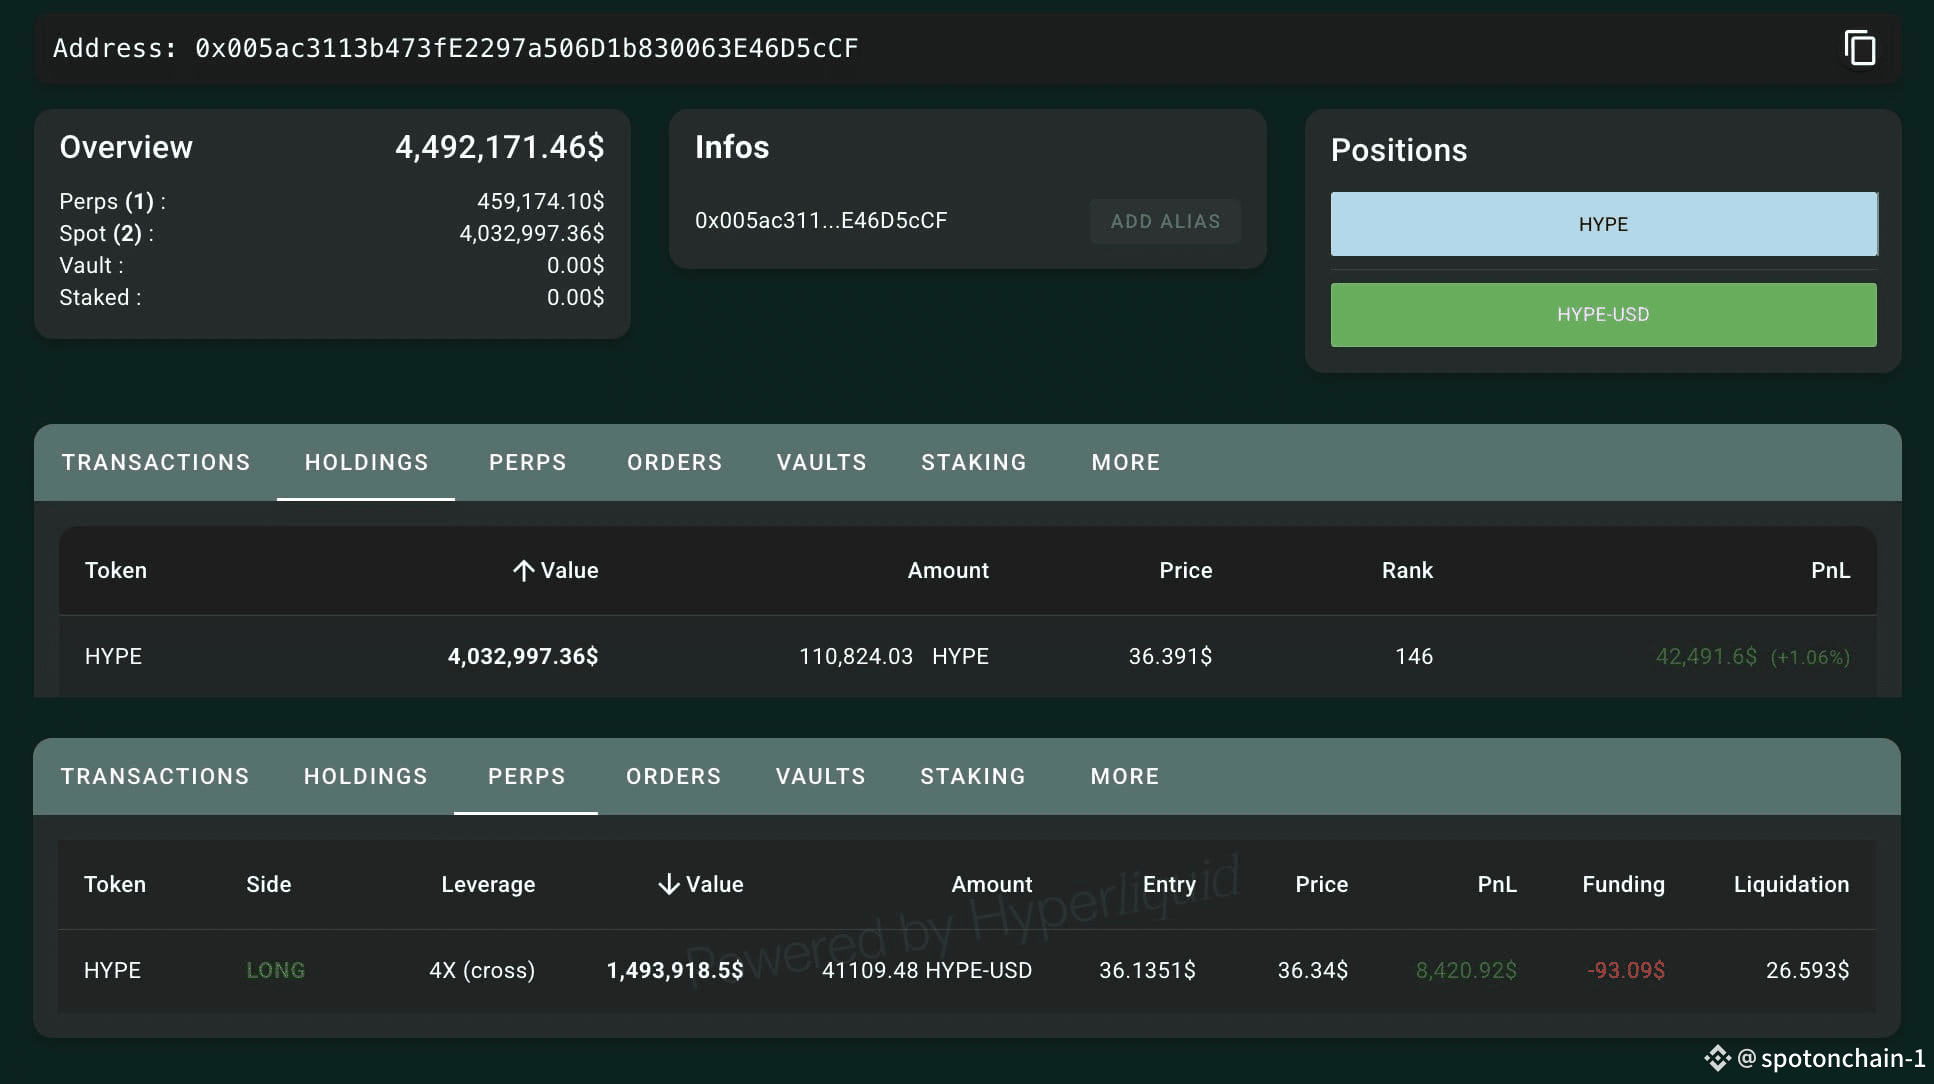Click the Vault 0.00$ row
This screenshot has width=1934, height=1084.
click(x=331, y=266)
